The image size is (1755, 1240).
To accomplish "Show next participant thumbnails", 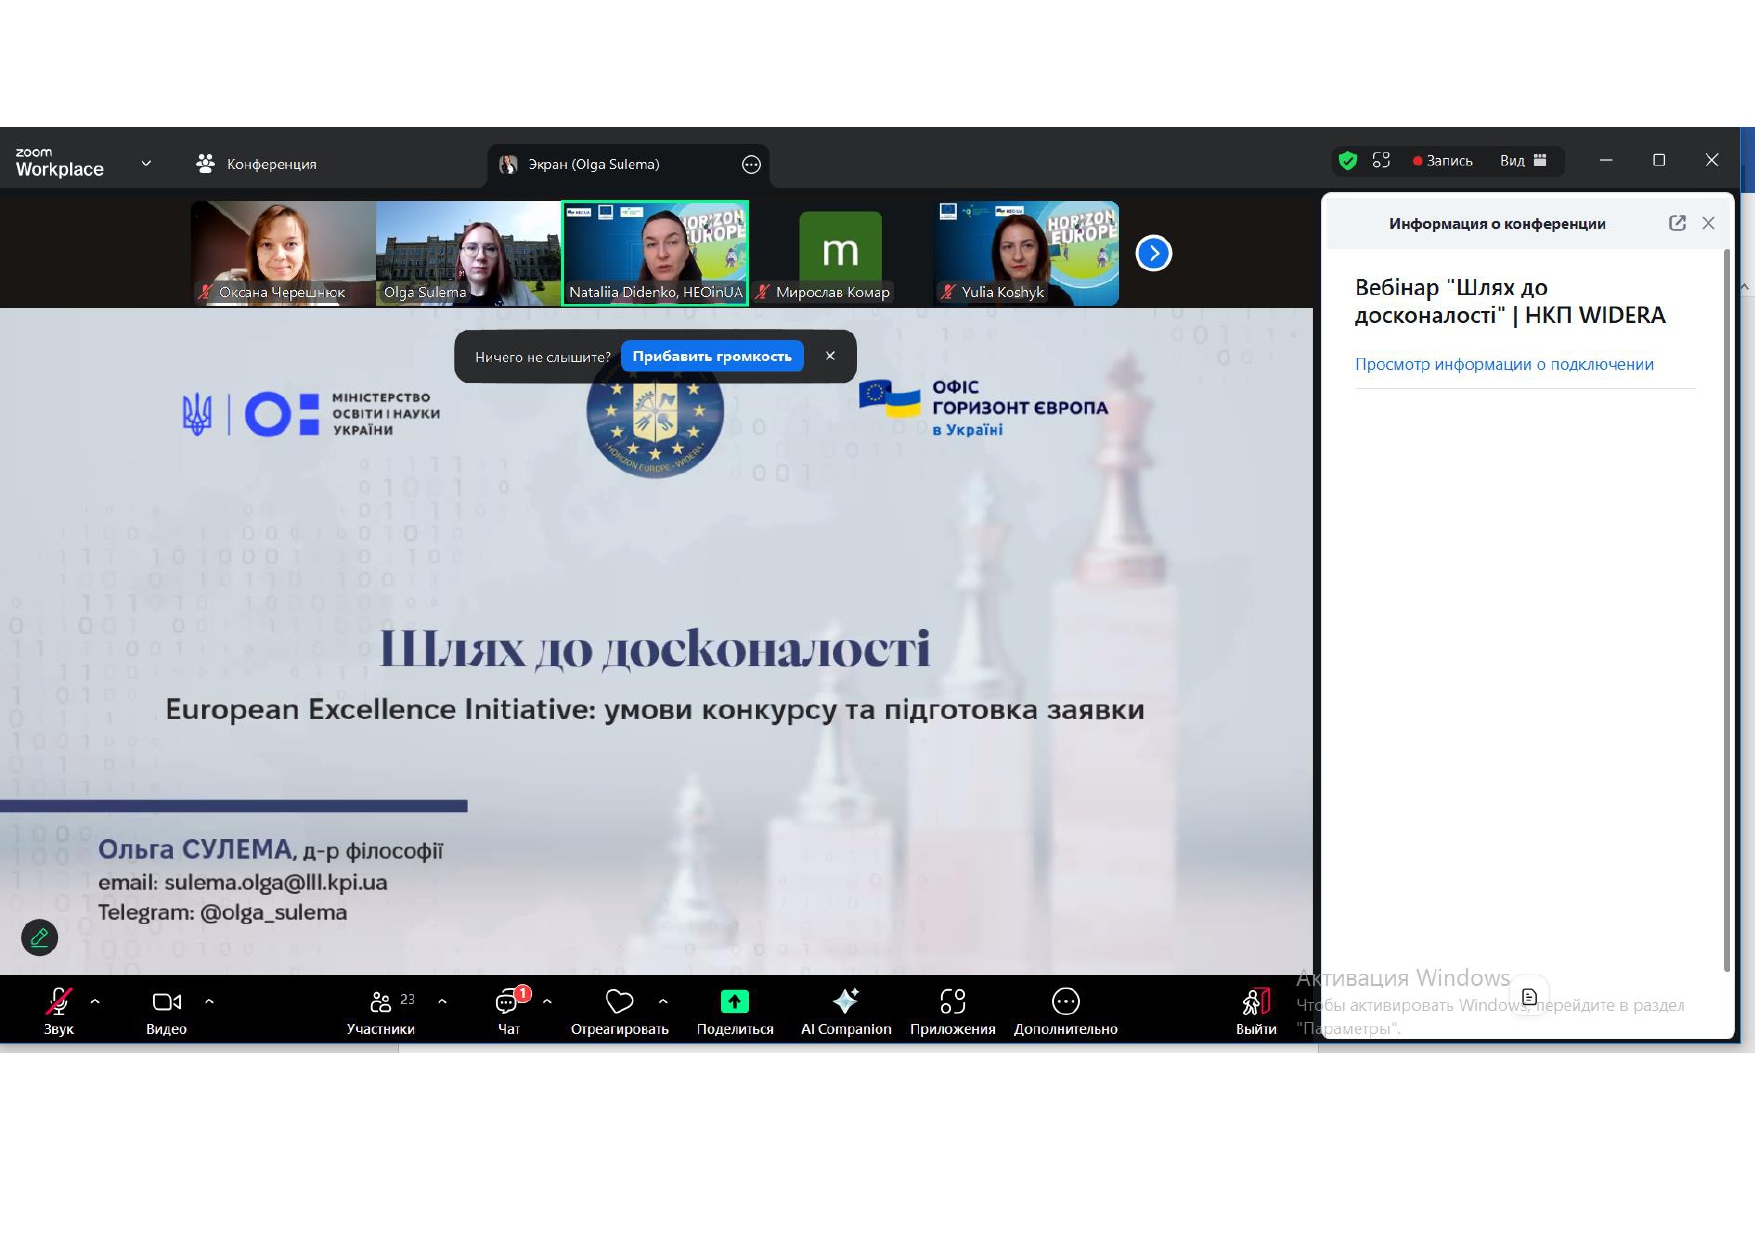I will [1153, 253].
